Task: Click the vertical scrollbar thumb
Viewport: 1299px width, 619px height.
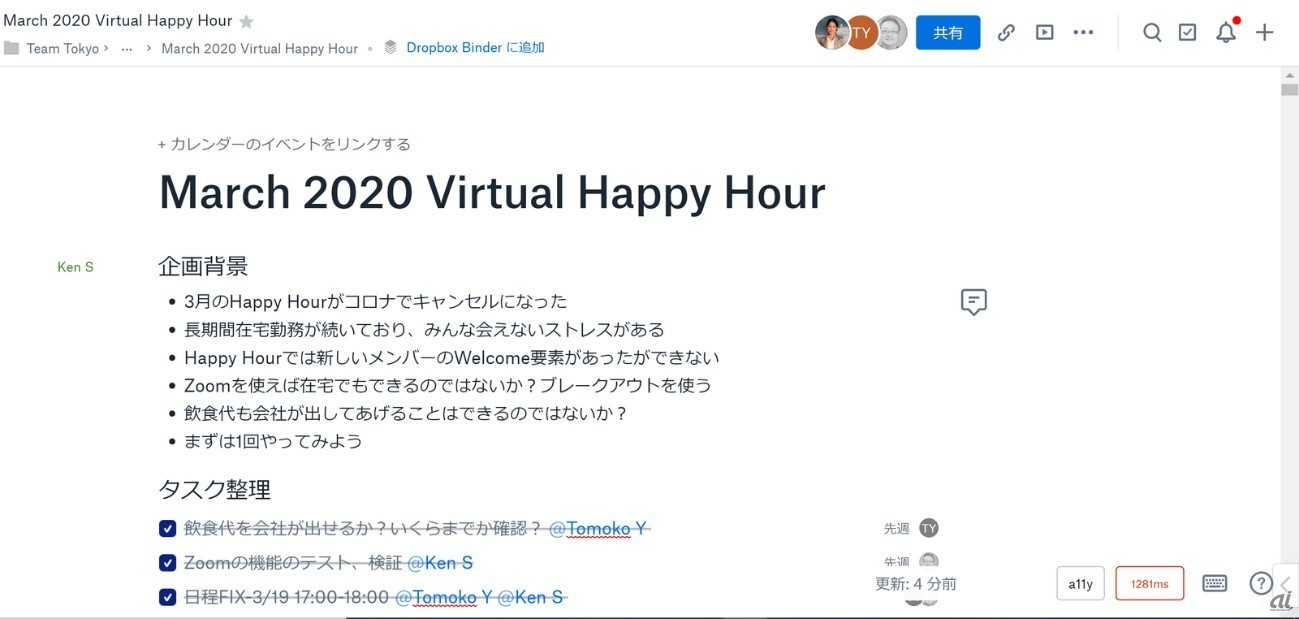Action: point(1289,88)
